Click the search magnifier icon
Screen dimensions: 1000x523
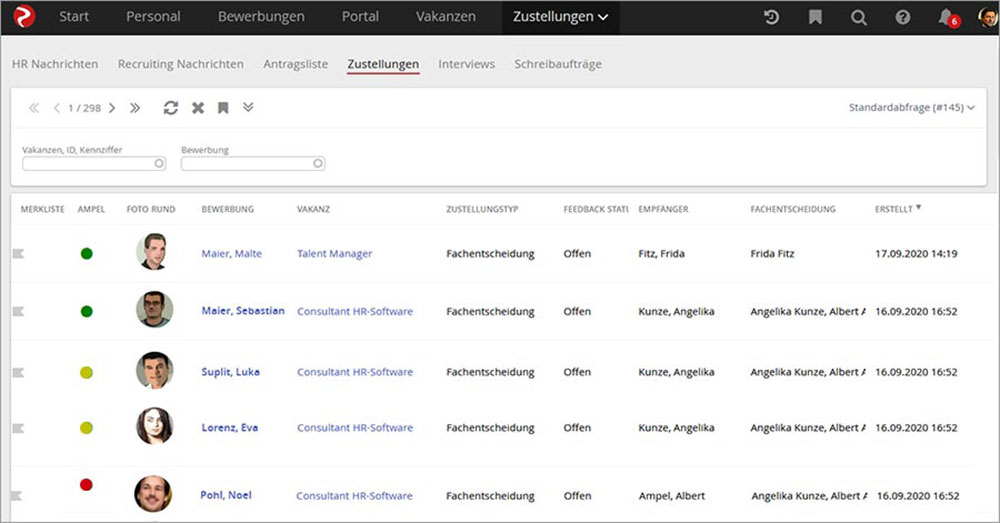[858, 17]
